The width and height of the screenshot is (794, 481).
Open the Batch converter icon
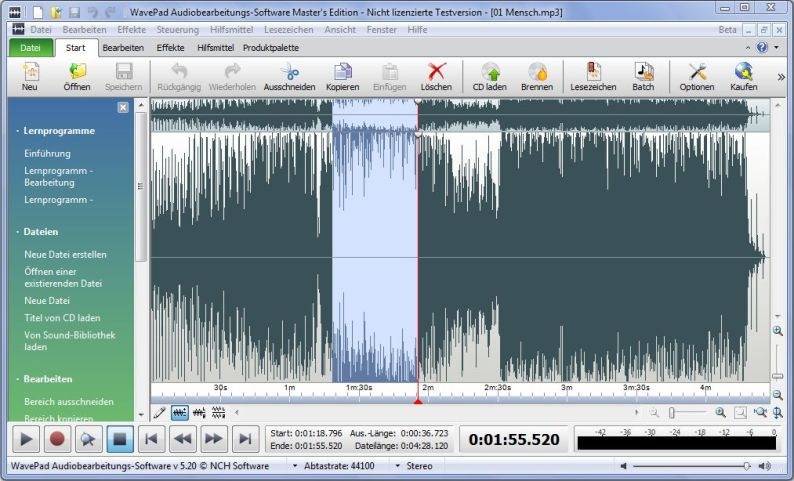click(x=643, y=72)
